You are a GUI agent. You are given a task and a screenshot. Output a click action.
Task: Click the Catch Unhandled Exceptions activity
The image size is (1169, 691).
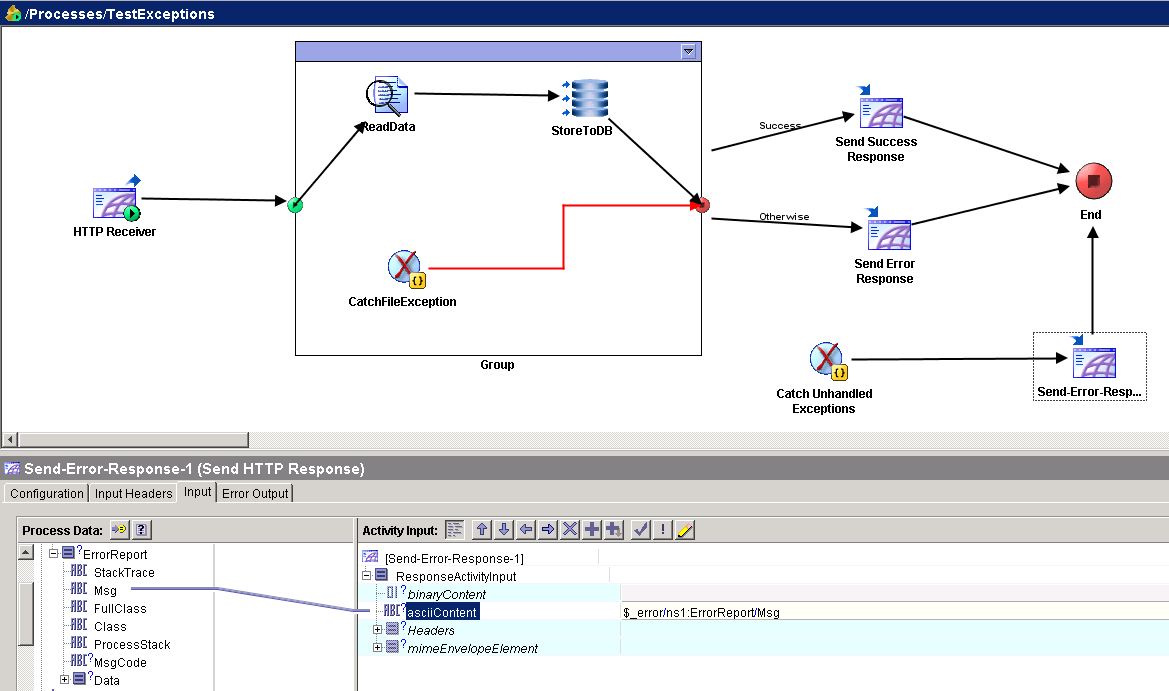(x=824, y=359)
